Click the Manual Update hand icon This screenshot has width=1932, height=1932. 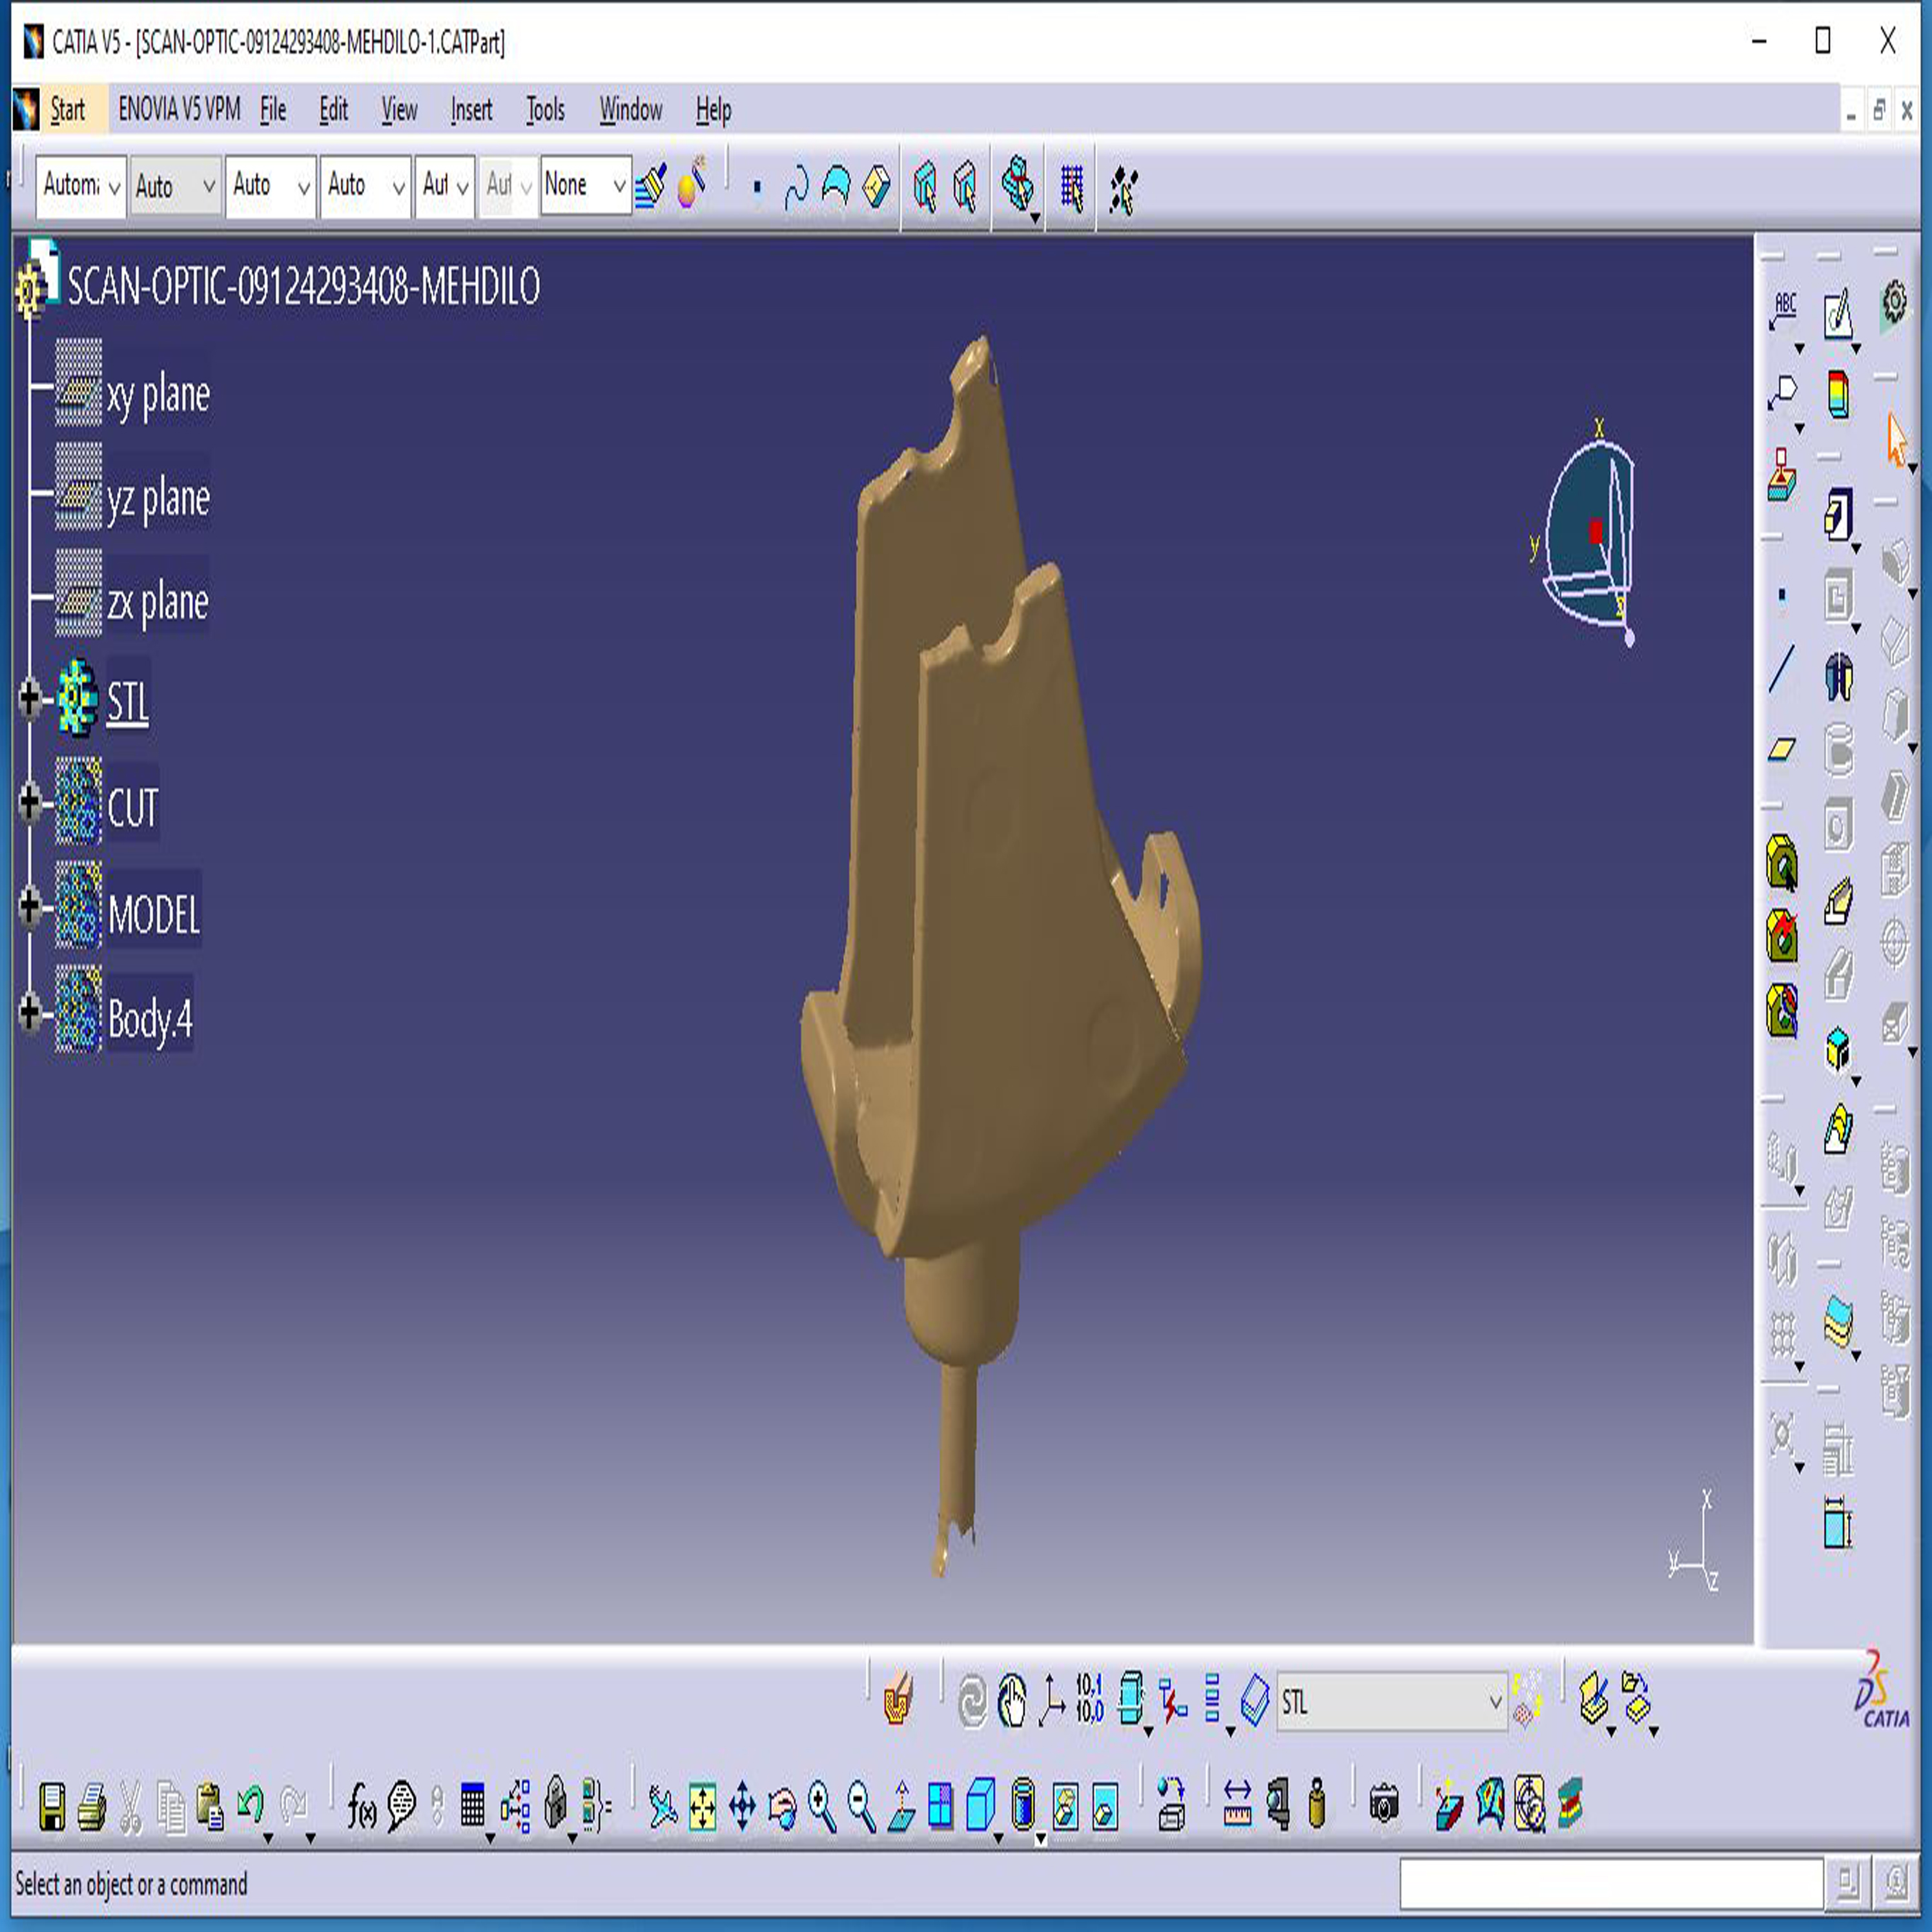[1012, 1701]
